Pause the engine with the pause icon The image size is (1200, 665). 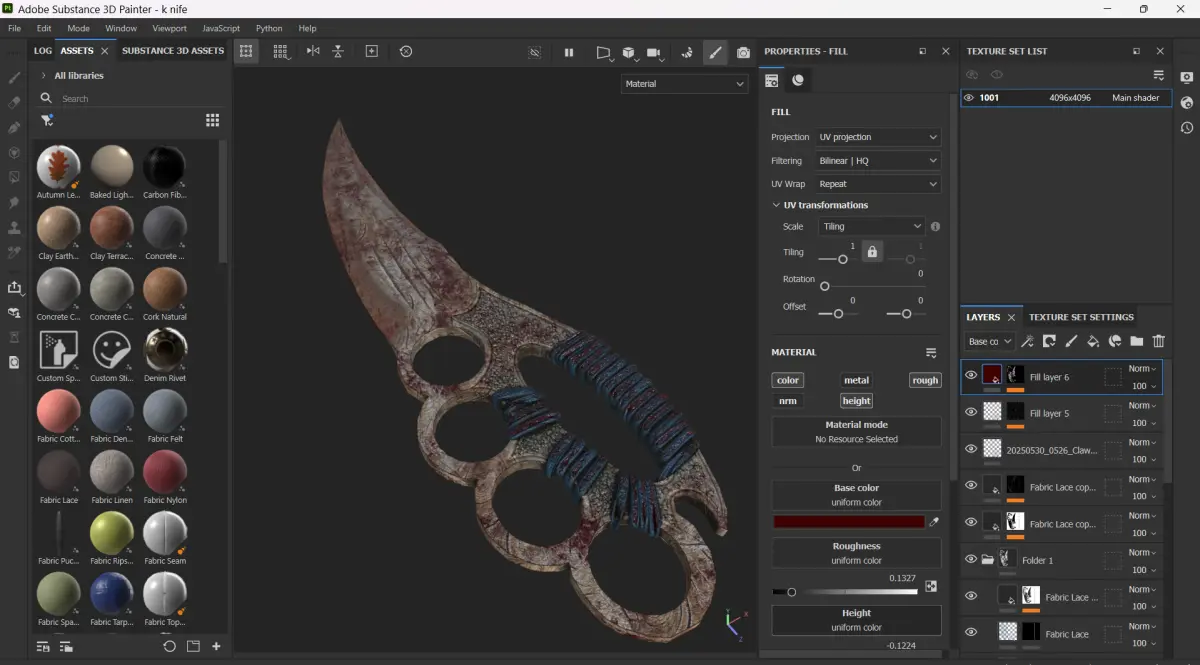pyautogui.click(x=569, y=52)
